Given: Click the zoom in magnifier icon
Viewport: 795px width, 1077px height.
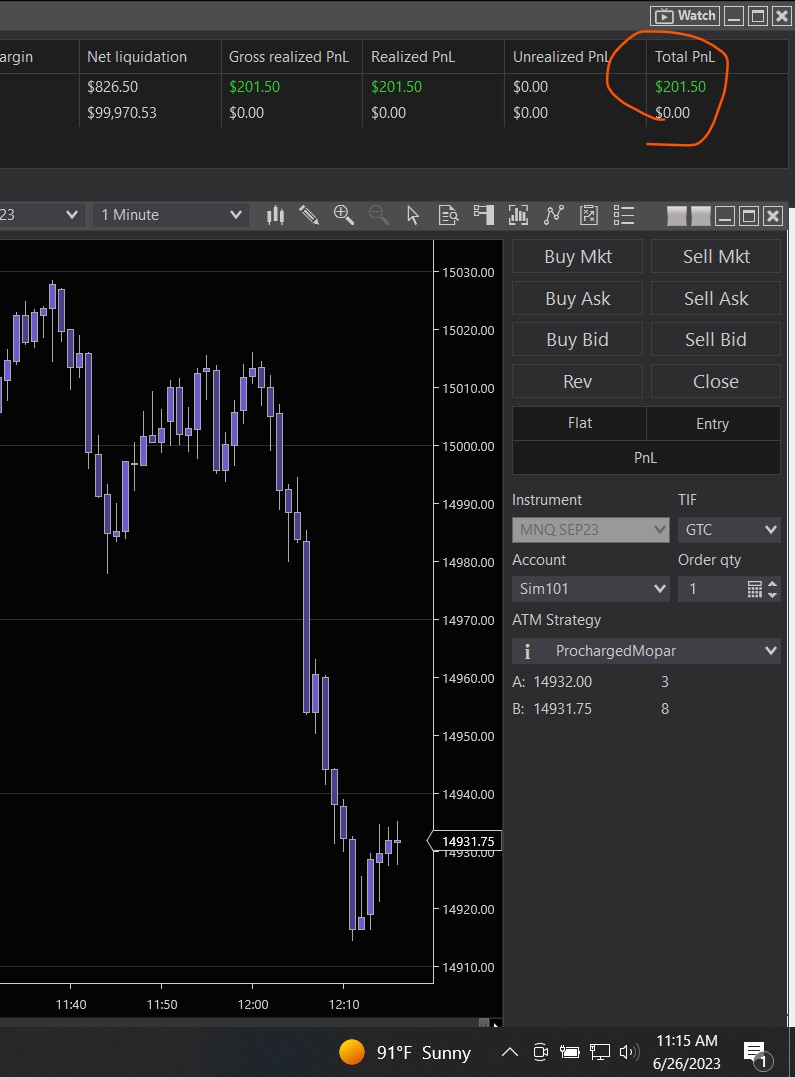Looking at the screenshot, I should pyautogui.click(x=344, y=215).
